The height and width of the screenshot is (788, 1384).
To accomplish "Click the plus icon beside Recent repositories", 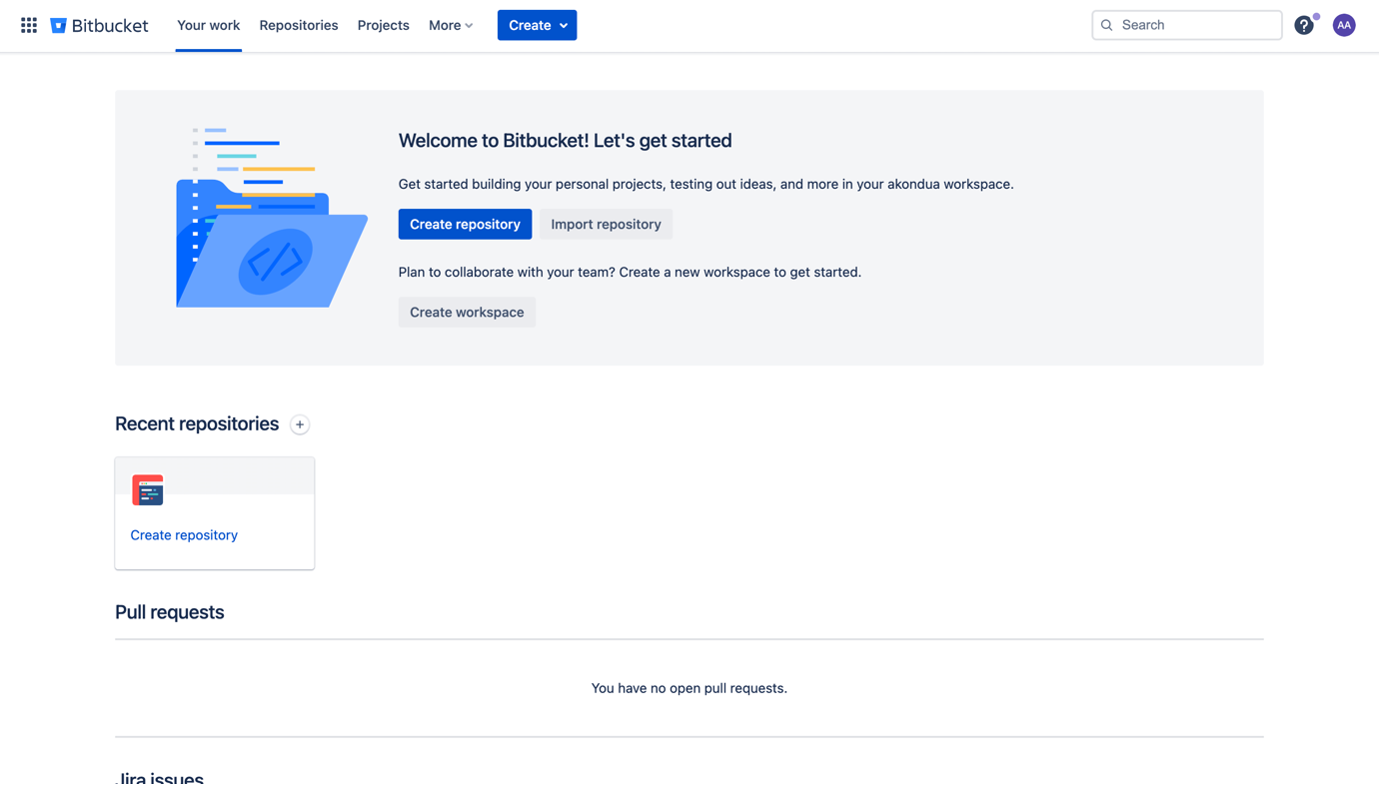I will [x=299, y=425].
